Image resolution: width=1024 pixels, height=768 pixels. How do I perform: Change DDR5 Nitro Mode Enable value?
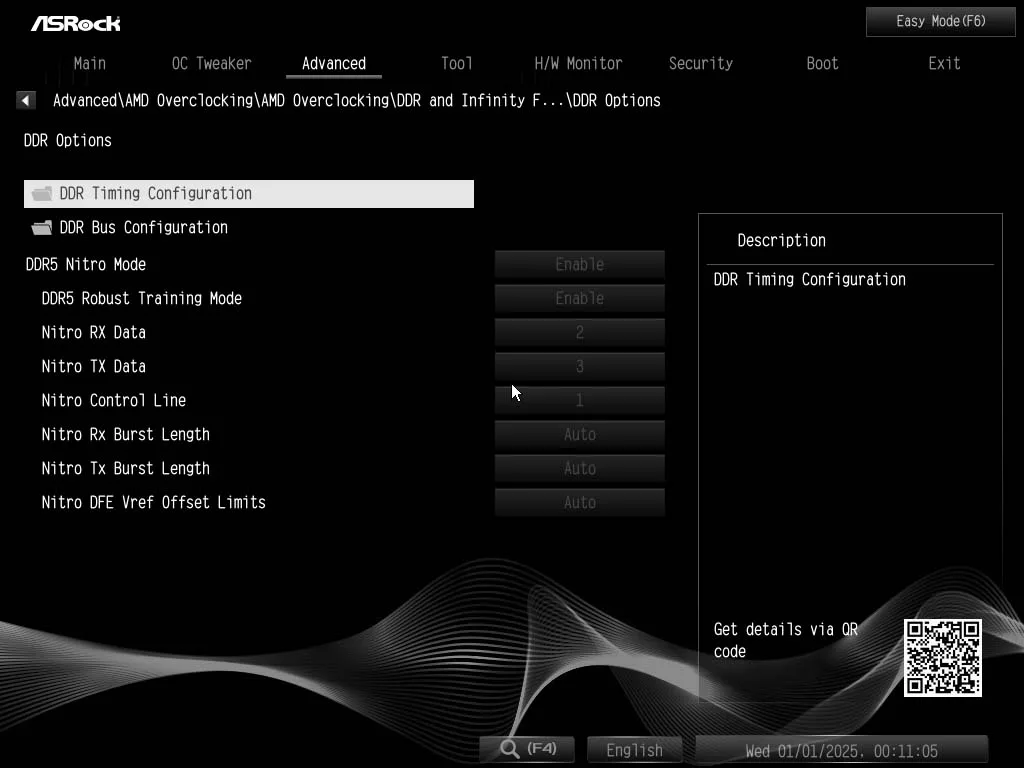click(579, 264)
